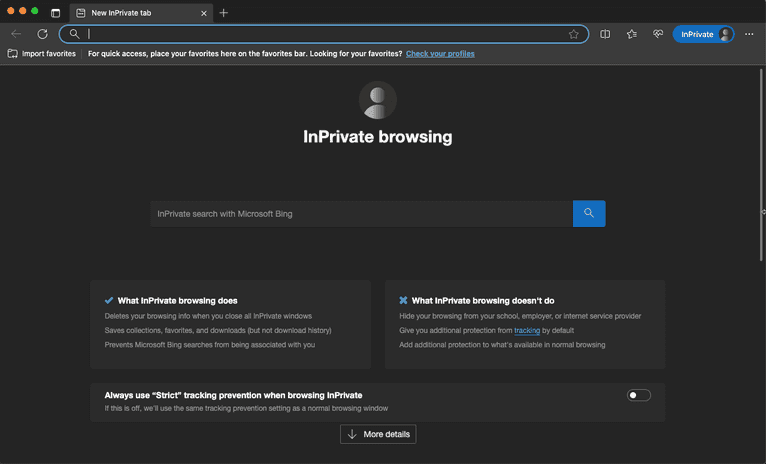
Task: Enable Strict tracking prevention toggle
Action: pos(639,395)
